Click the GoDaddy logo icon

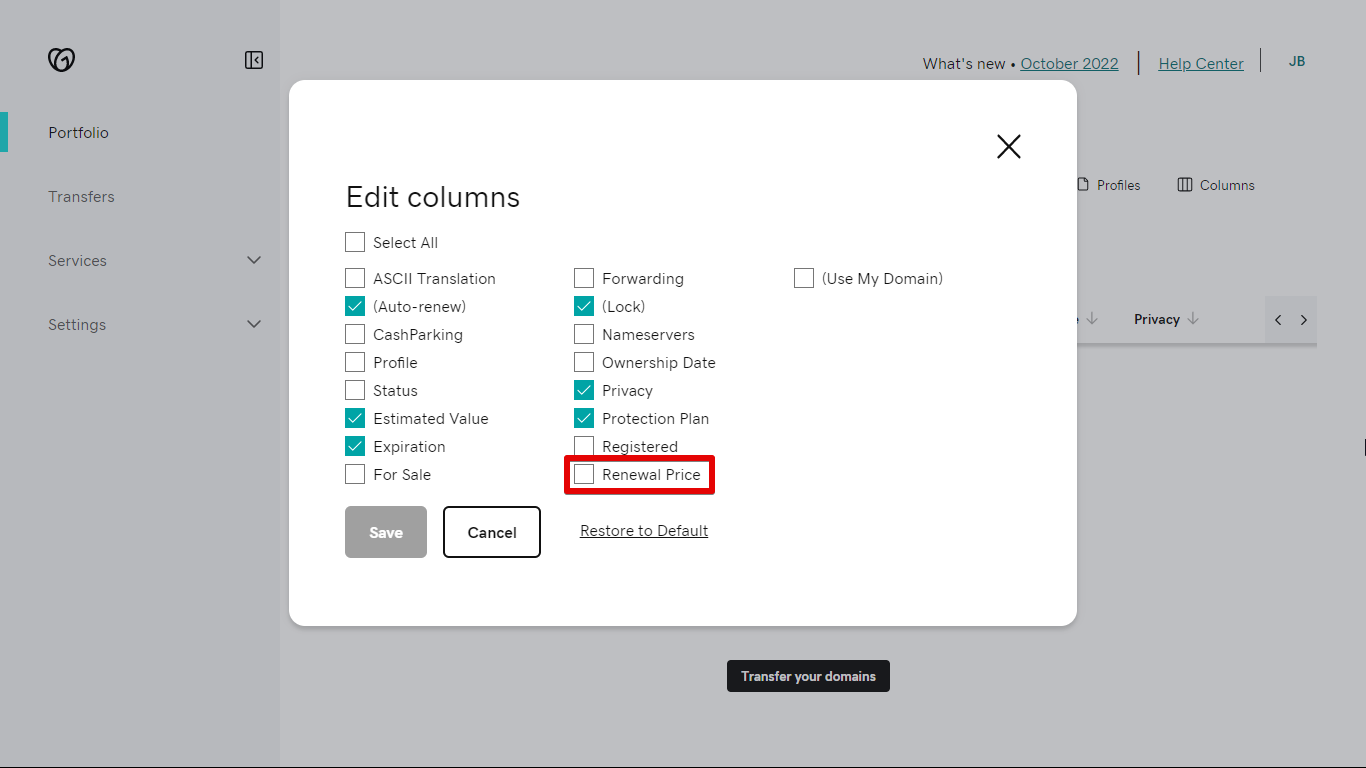[x=61, y=60]
